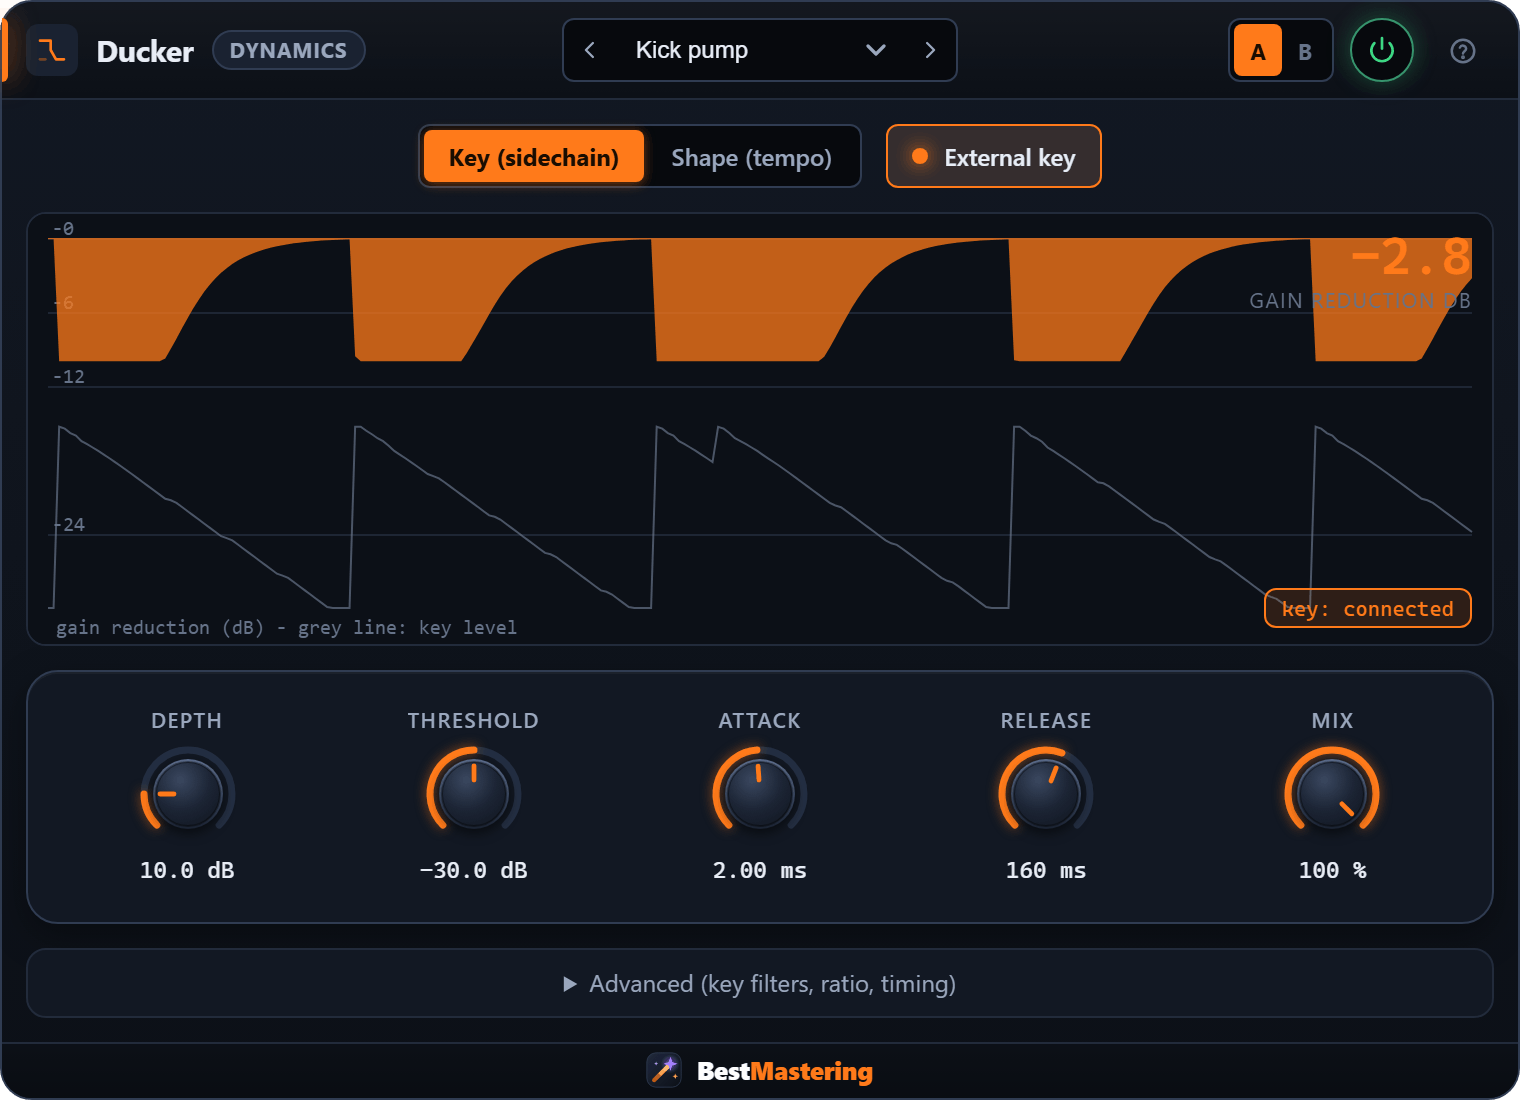Screen dimensions: 1520x1100
Task: Click the Threshold knob
Action: [x=473, y=793]
